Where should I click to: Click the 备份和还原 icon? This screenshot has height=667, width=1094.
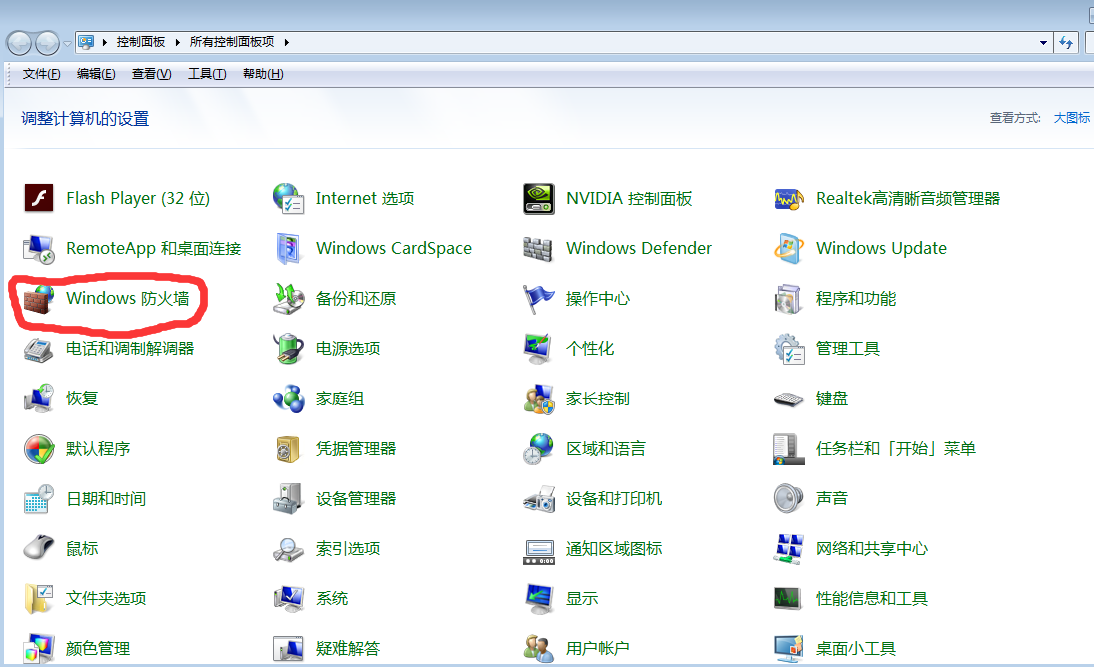click(288, 299)
